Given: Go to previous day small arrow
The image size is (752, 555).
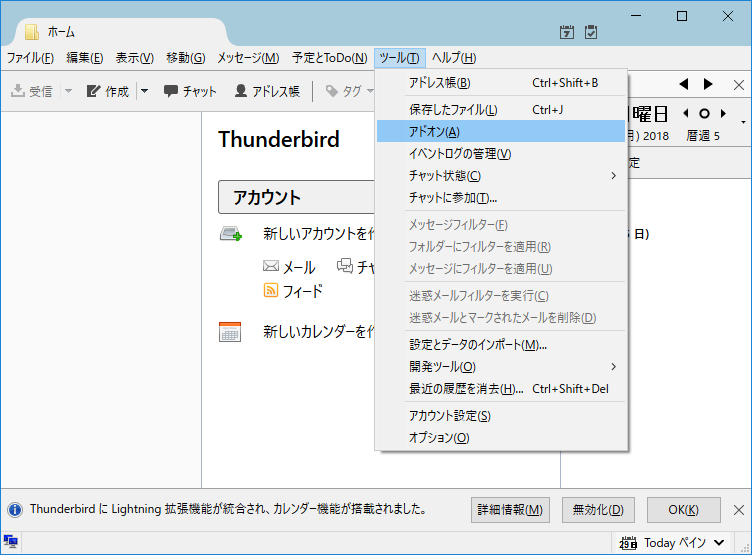Looking at the screenshot, I should tap(686, 114).
